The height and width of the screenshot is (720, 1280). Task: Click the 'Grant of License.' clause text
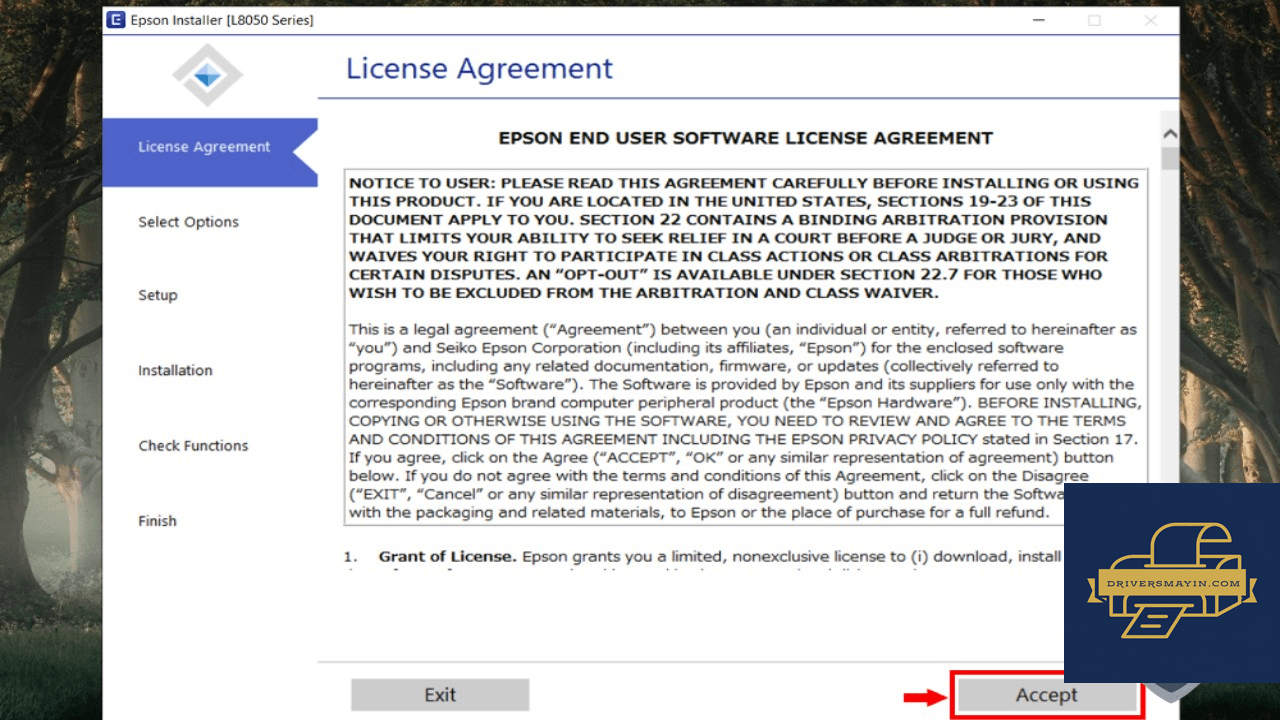coord(447,556)
